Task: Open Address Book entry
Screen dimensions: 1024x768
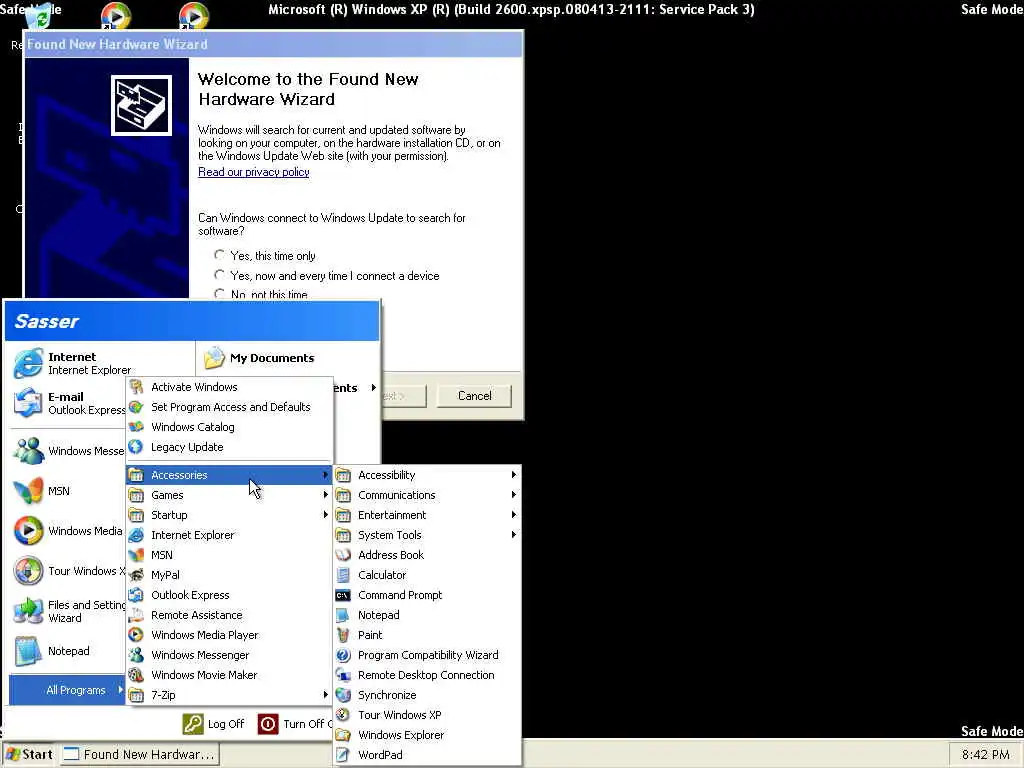Action: [x=427, y=554]
